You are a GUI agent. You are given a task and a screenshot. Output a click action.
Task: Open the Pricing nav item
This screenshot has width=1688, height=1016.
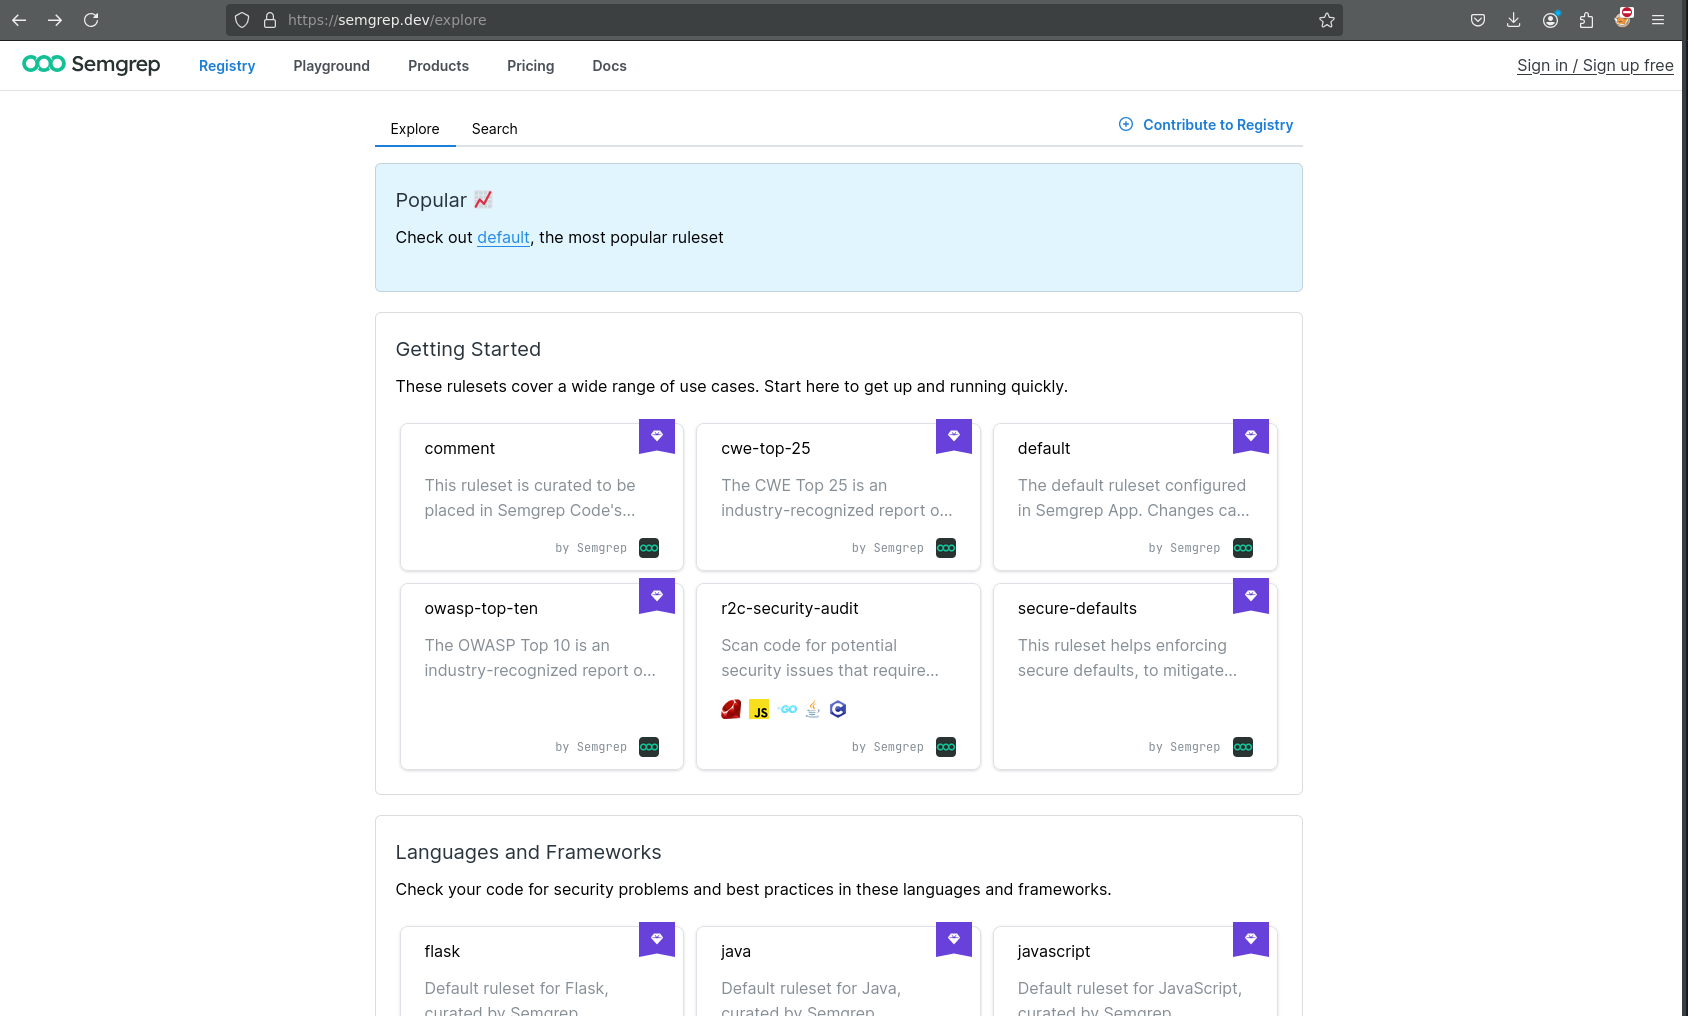pyautogui.click(x=530, y=66)
